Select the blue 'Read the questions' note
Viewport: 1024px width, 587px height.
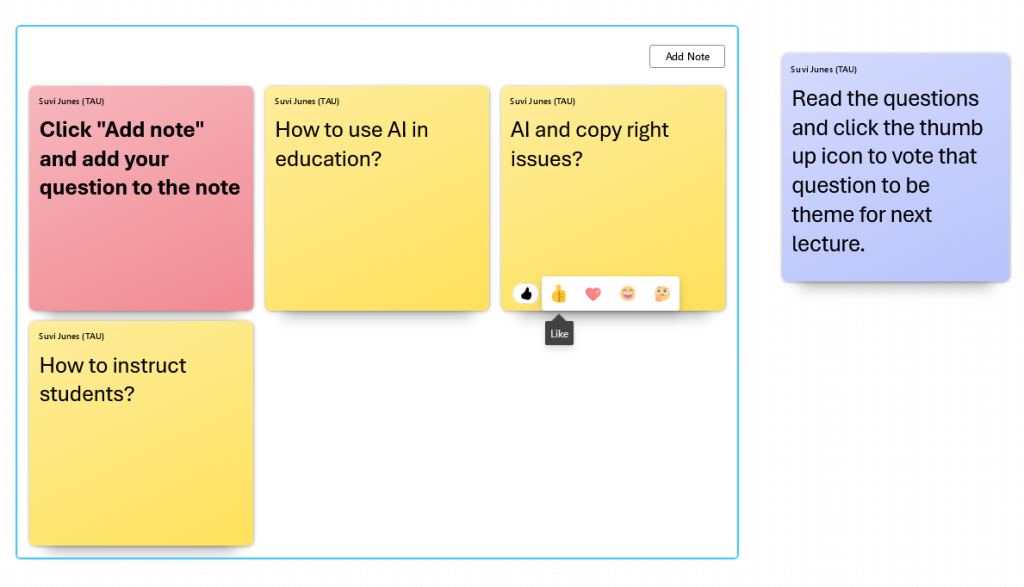tap(895, 170)
